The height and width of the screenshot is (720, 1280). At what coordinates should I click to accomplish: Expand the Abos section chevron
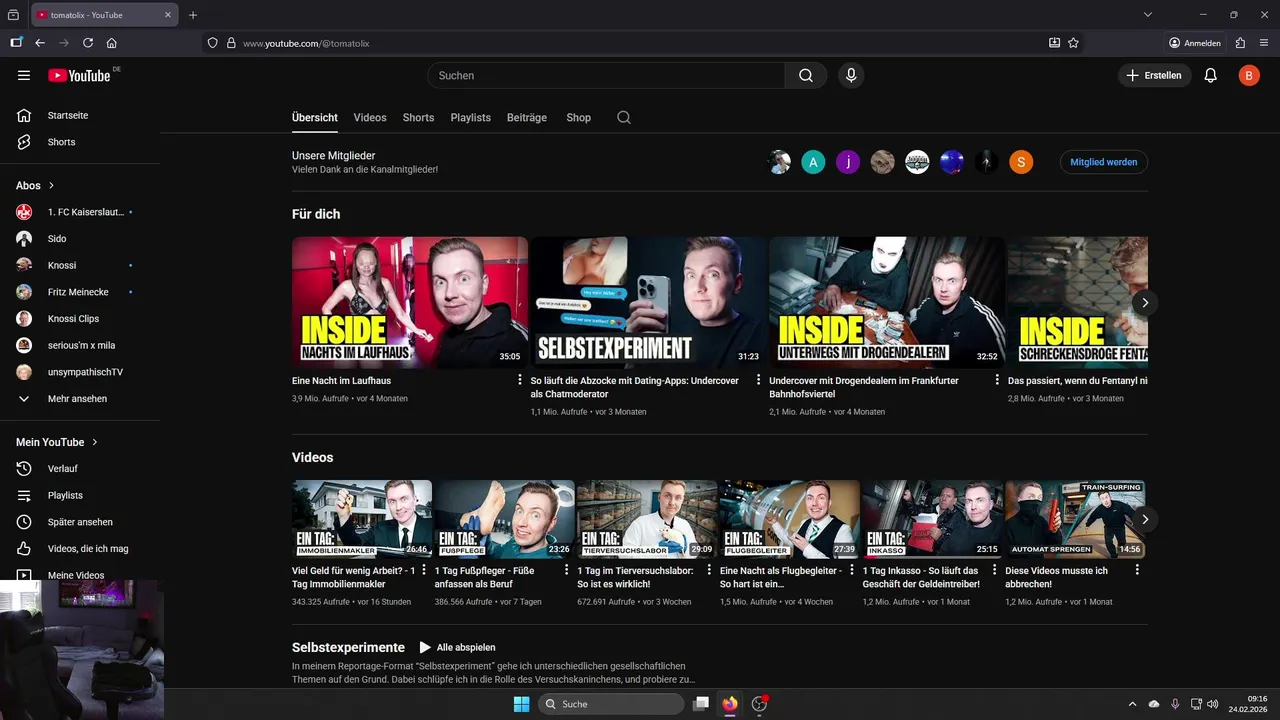tap(52, 186)
